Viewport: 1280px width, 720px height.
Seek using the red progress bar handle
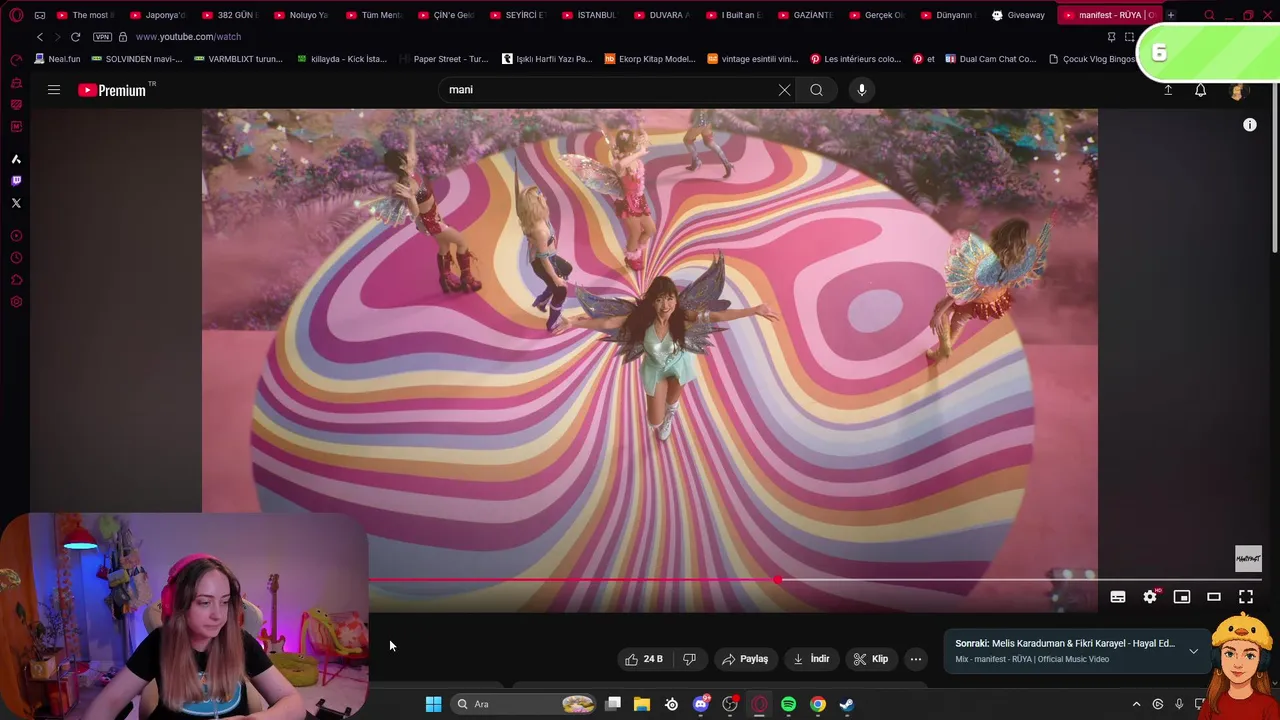[x=778, y=580]
